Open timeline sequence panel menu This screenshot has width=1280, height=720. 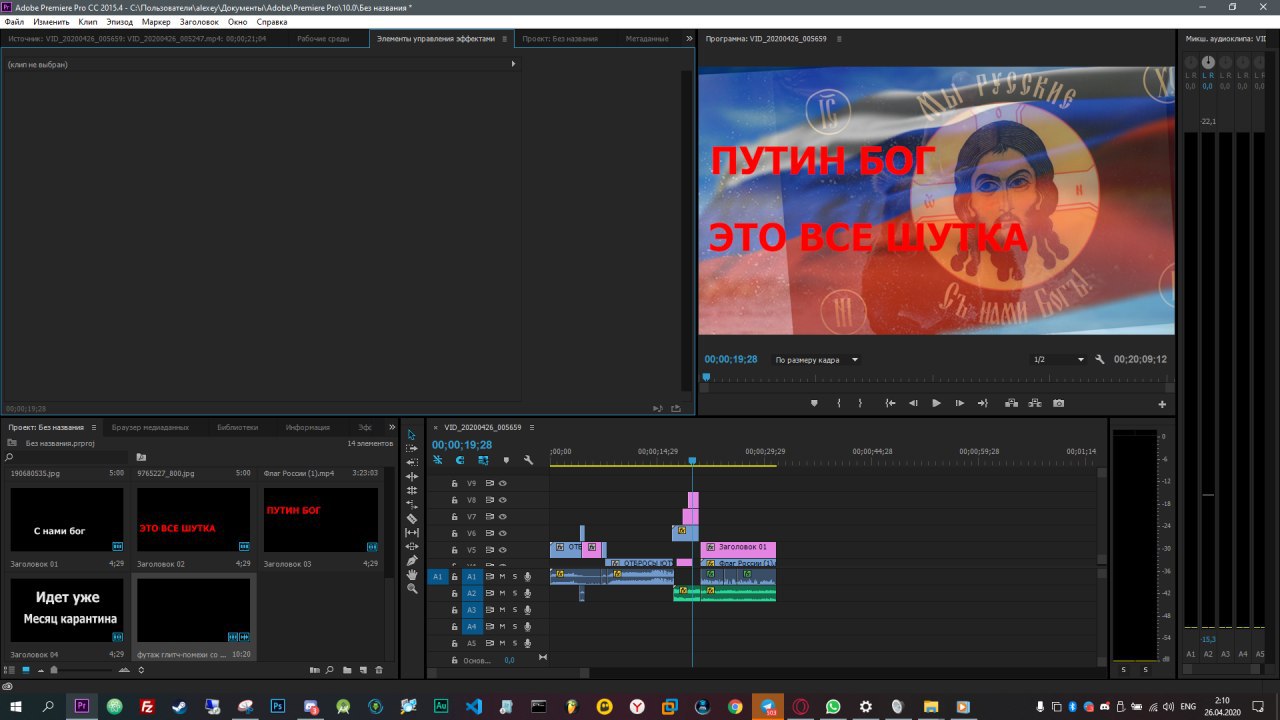tap(532, 427)
